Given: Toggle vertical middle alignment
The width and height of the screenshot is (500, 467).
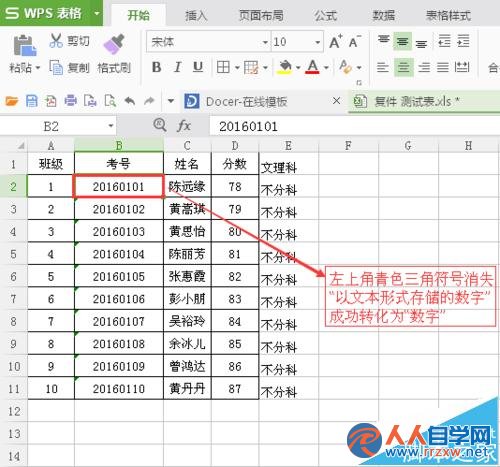Looking at the screenshot, I should click(x=403, y=41).
